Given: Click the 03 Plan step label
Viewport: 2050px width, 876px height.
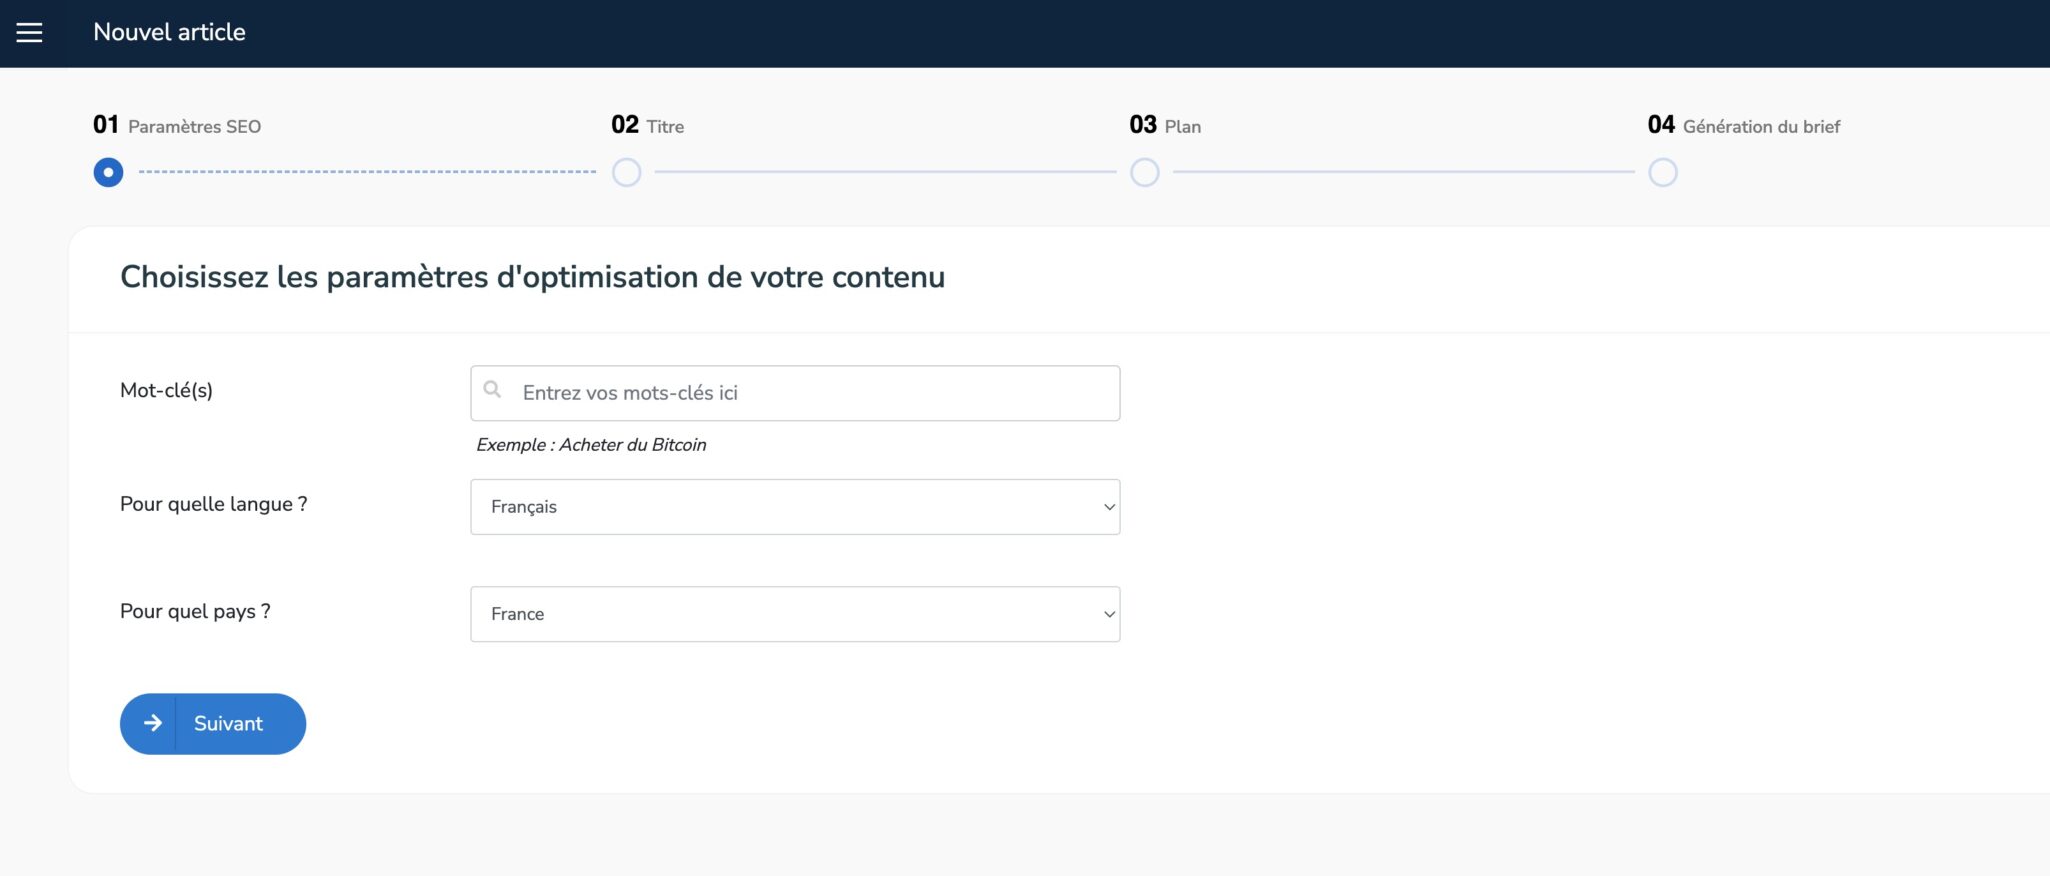Looking at the screenshot, I should click(1165, 125).
